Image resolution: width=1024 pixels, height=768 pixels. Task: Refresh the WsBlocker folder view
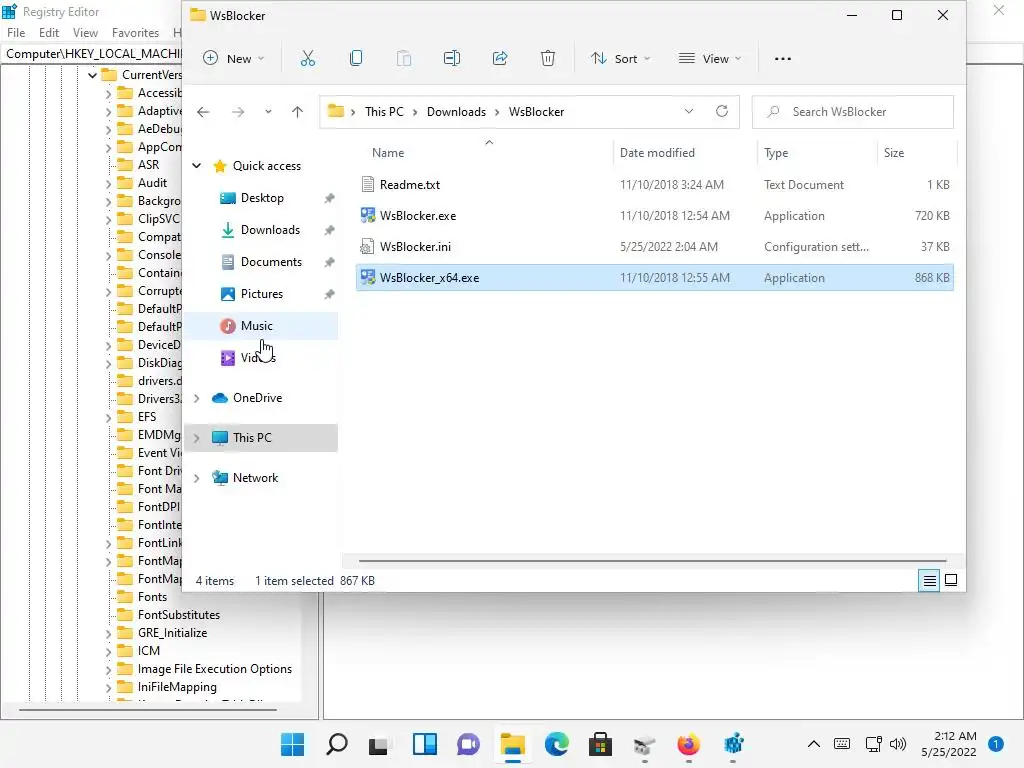point(722,112)
